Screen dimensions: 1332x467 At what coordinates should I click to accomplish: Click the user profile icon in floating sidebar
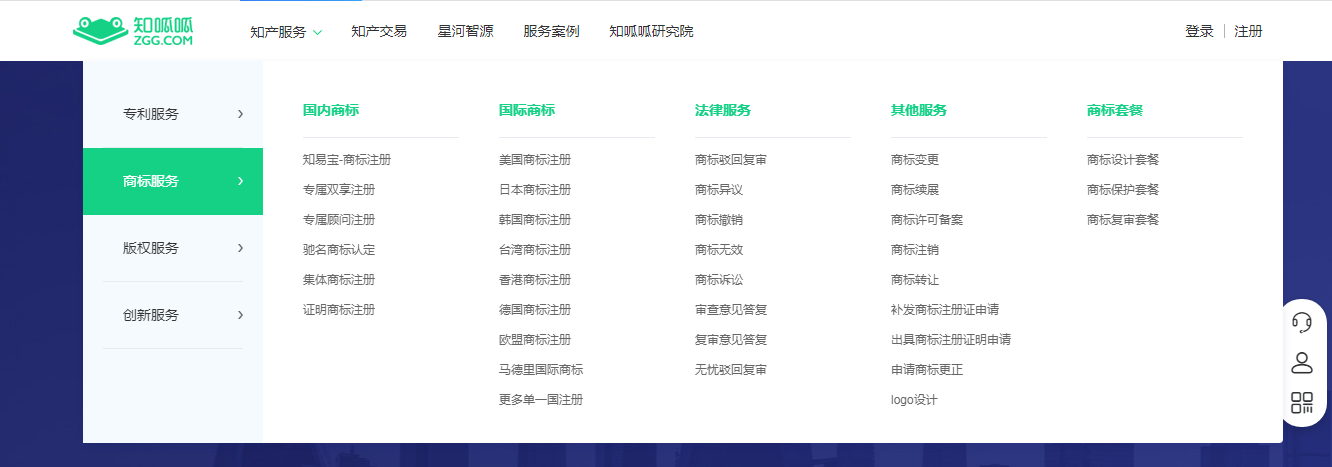(1302, 362)
